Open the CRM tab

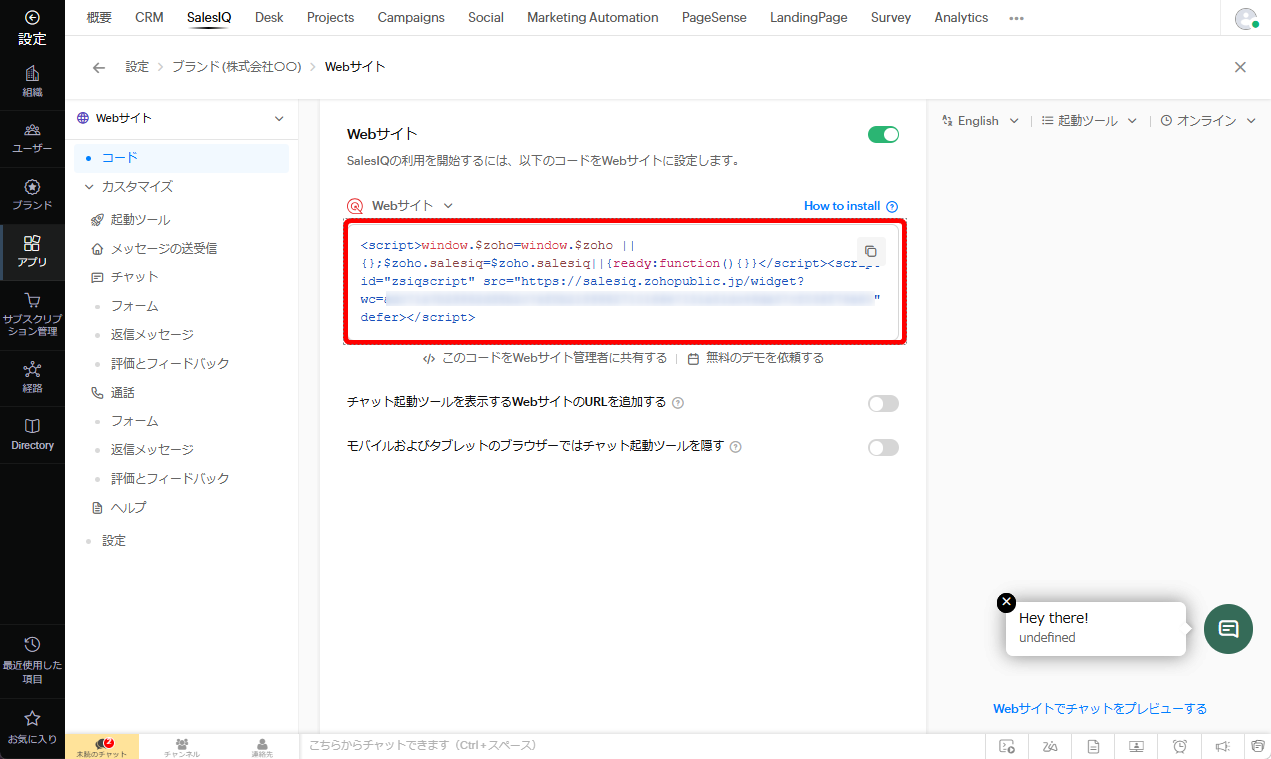[x=149, y=17]
